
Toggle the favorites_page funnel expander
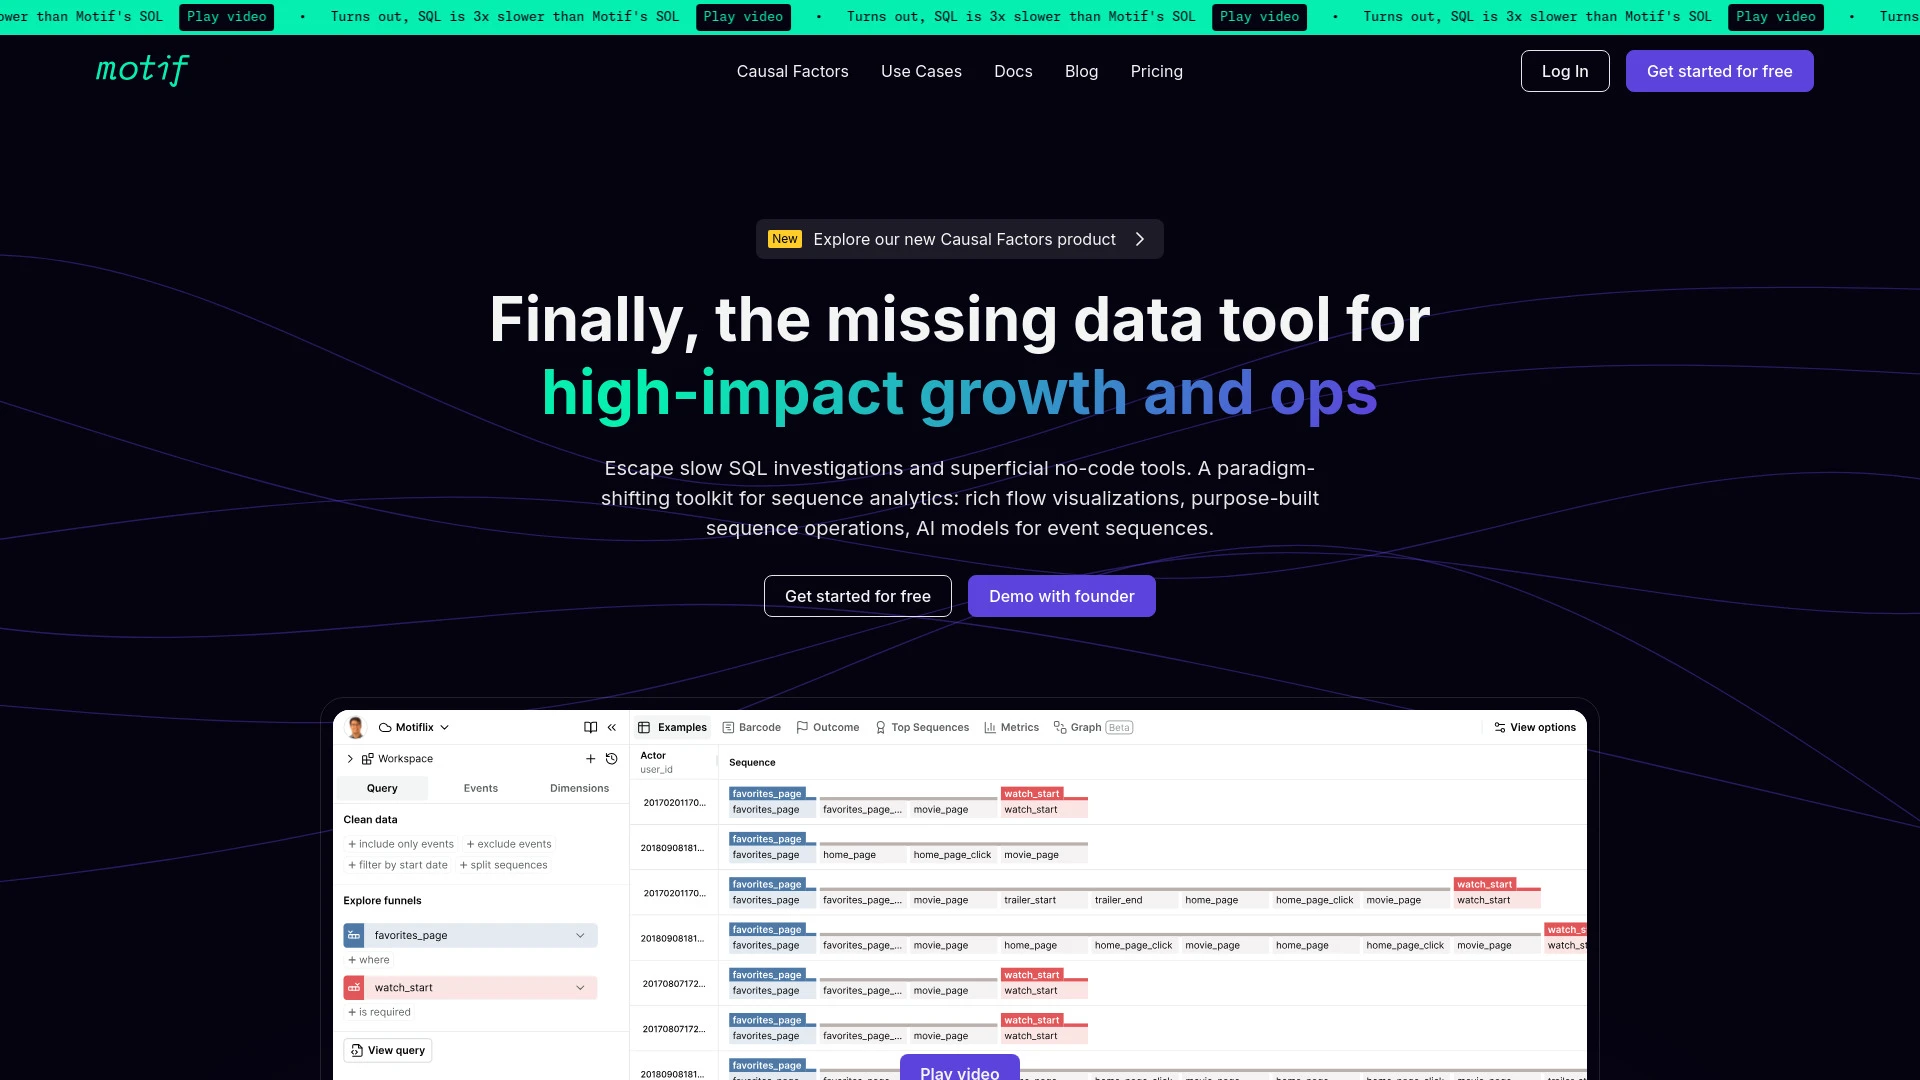tap(579, 935)
